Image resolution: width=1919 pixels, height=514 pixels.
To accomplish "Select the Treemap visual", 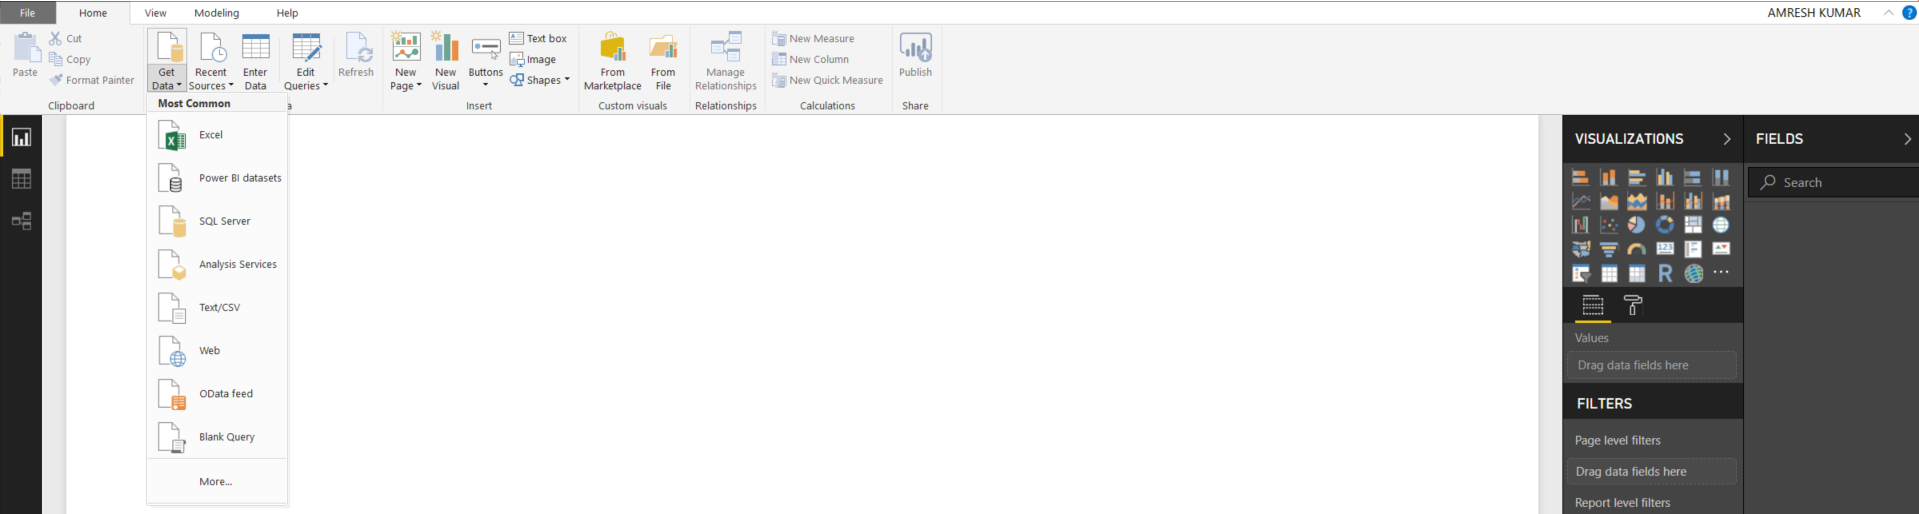I will [1693, 225].
